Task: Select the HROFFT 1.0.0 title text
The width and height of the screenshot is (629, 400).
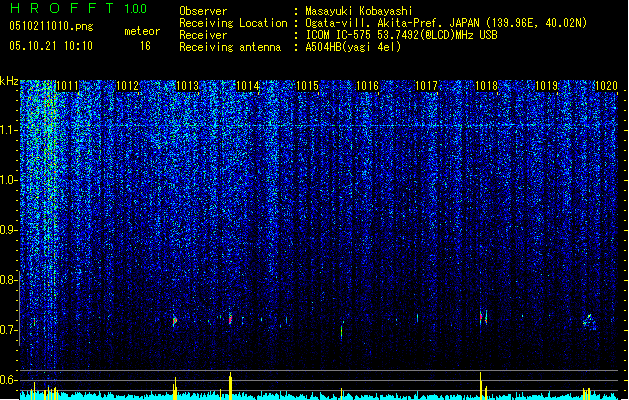Action: point(79,8)
